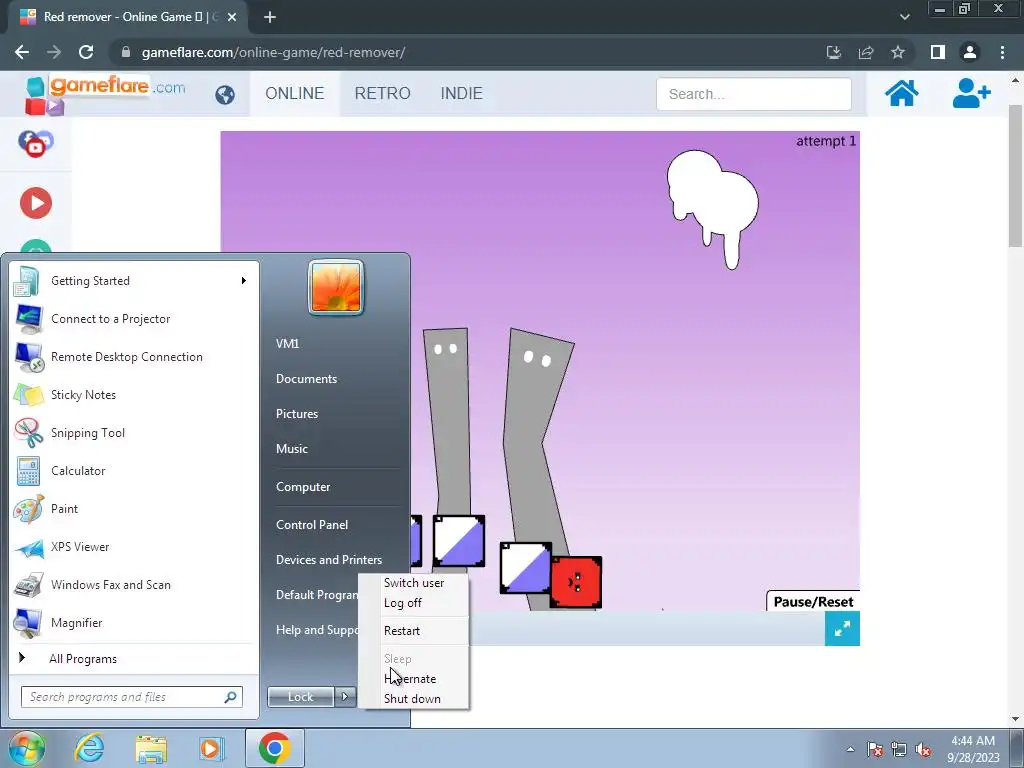Switch to RETRO games tab
1024x768 pixels.
tap(383, 93)
